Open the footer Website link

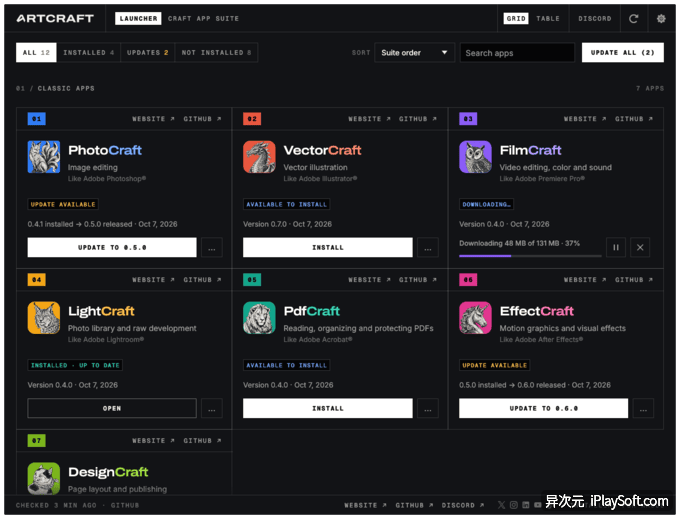point(365,505)
